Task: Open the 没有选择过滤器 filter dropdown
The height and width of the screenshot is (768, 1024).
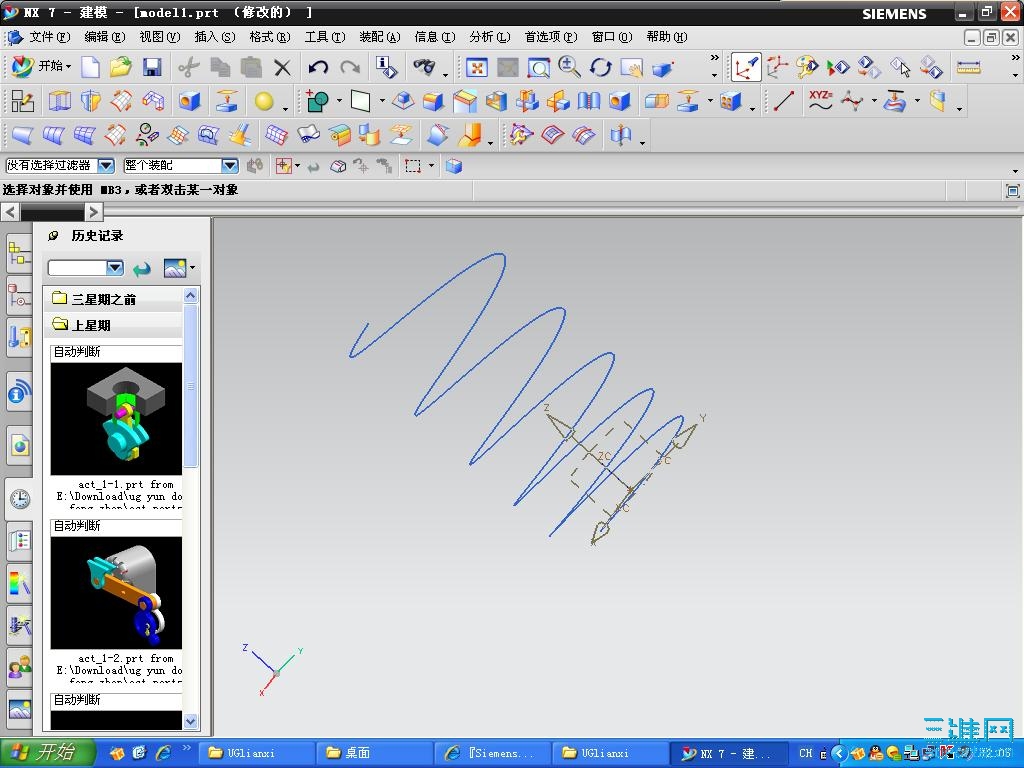Action: [x=106, y=165]
